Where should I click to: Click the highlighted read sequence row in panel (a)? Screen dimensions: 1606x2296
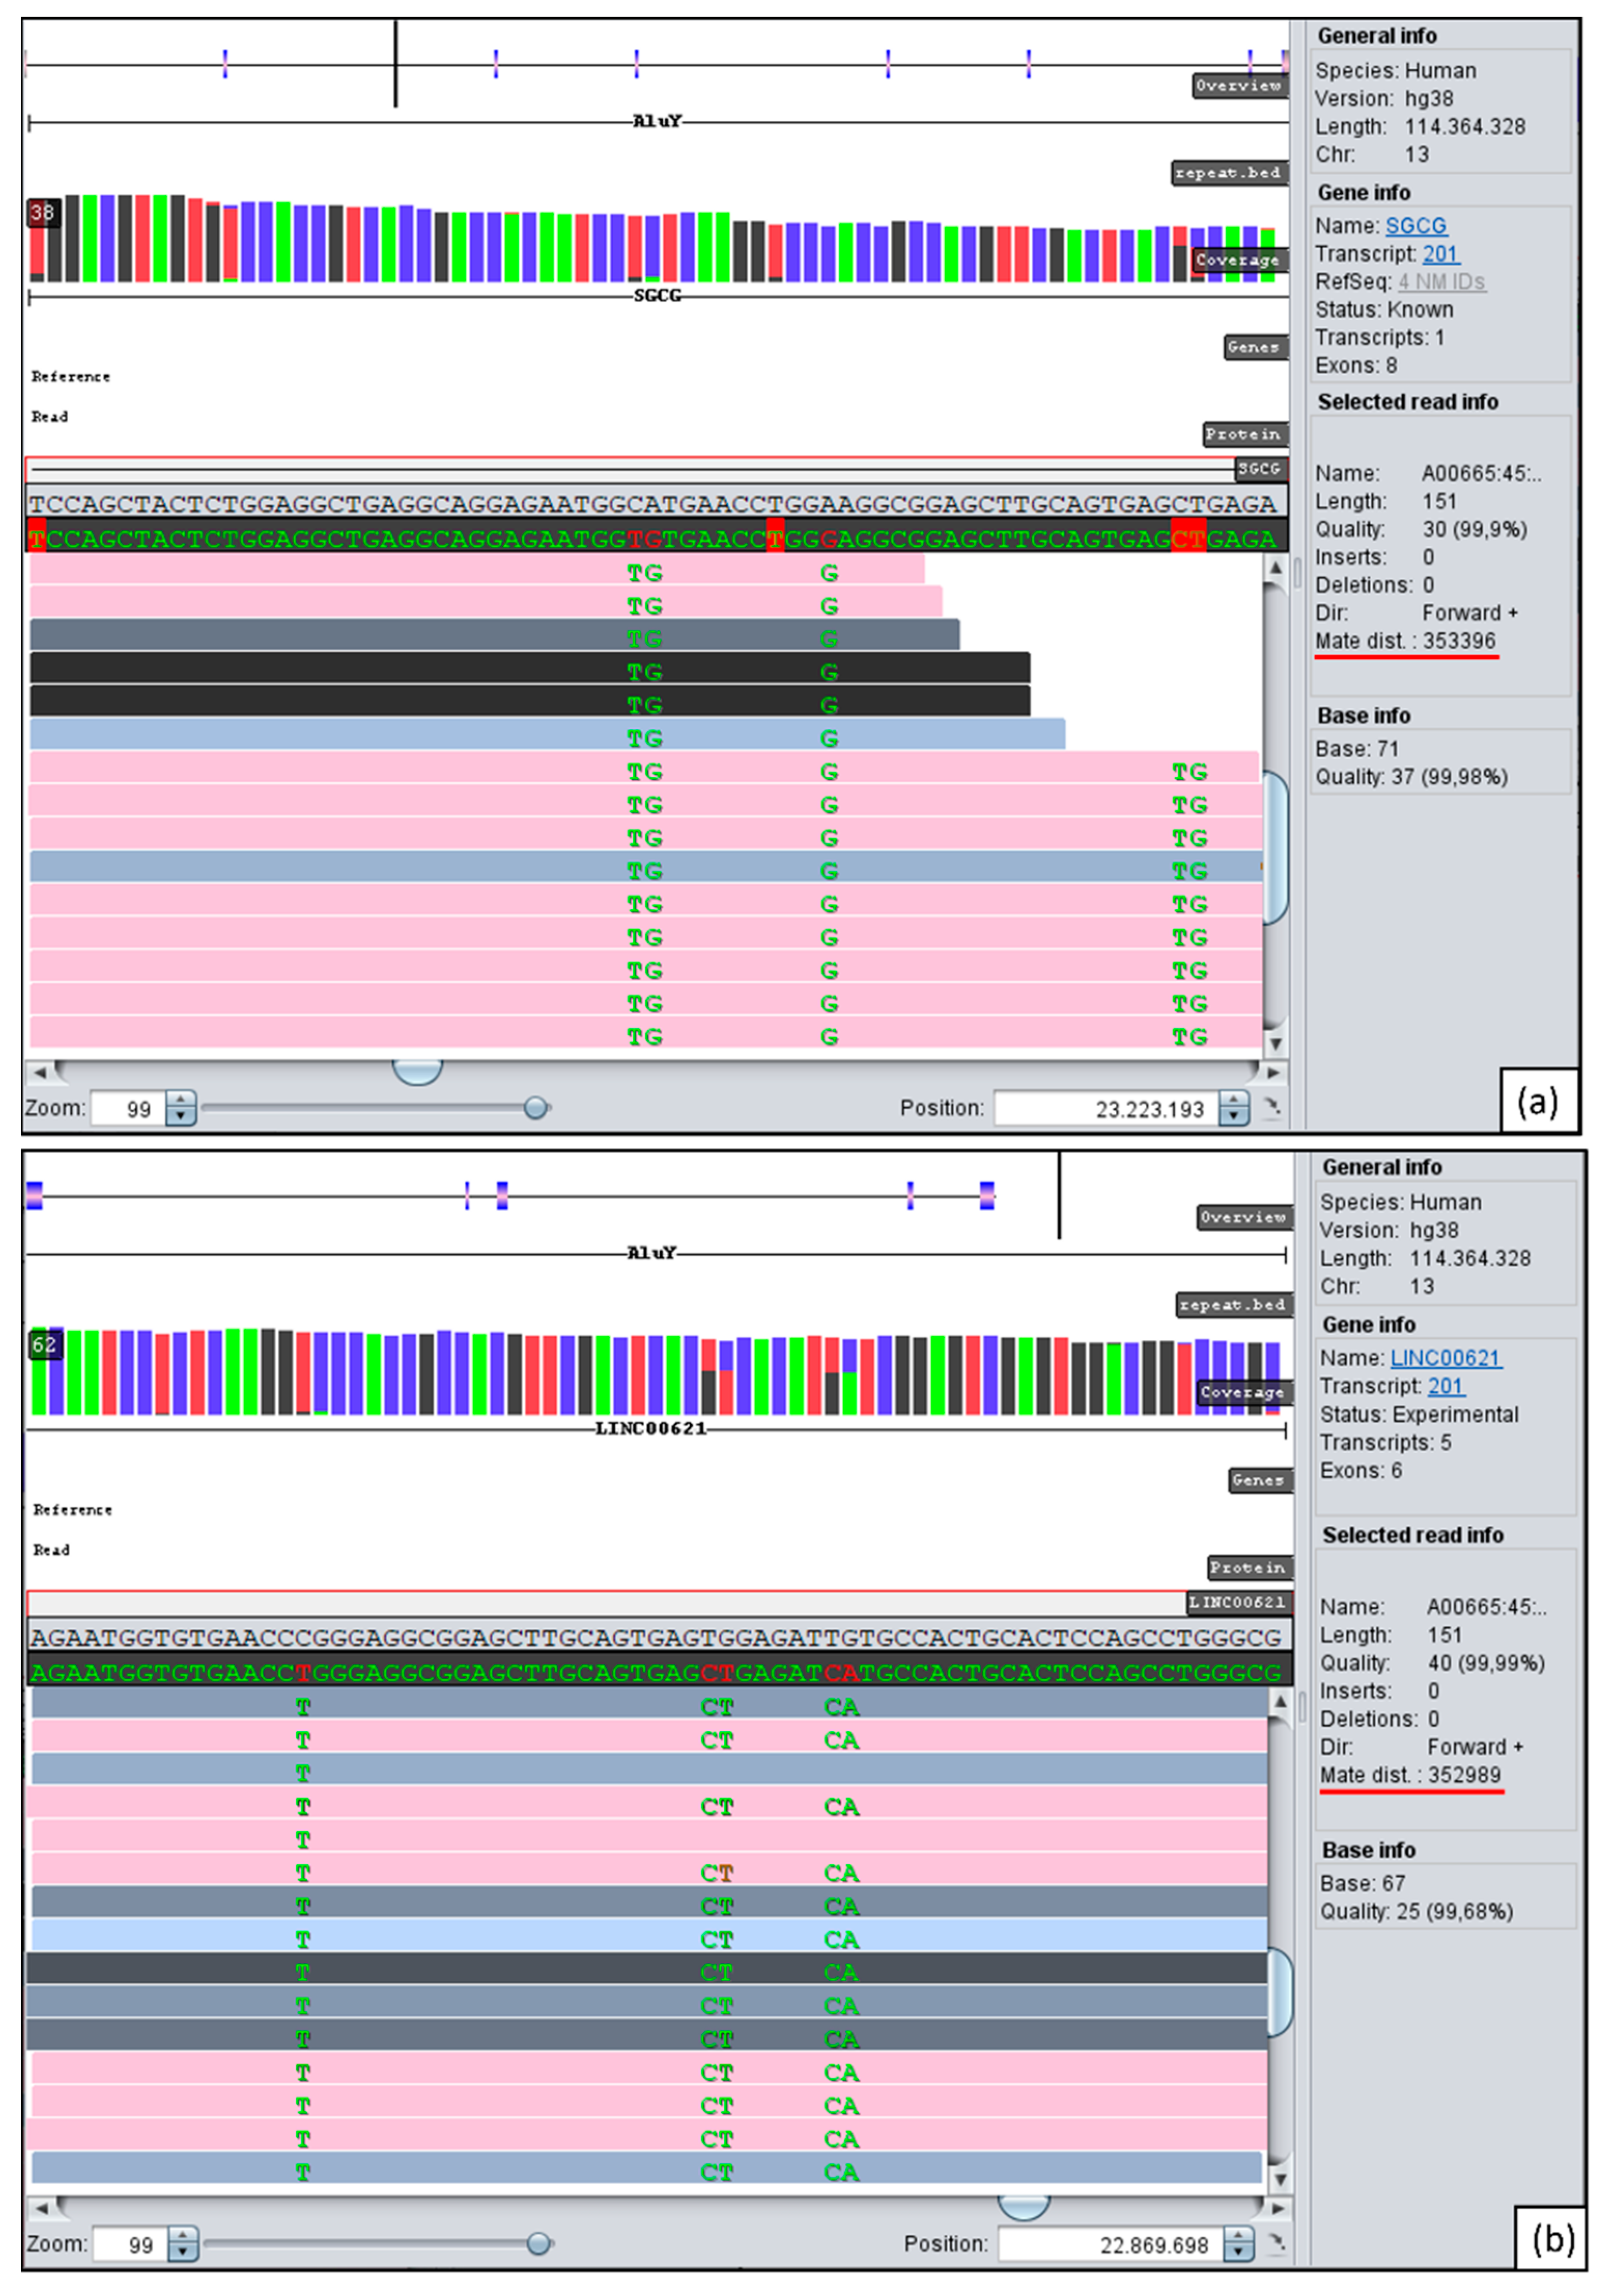coord(656,535)
